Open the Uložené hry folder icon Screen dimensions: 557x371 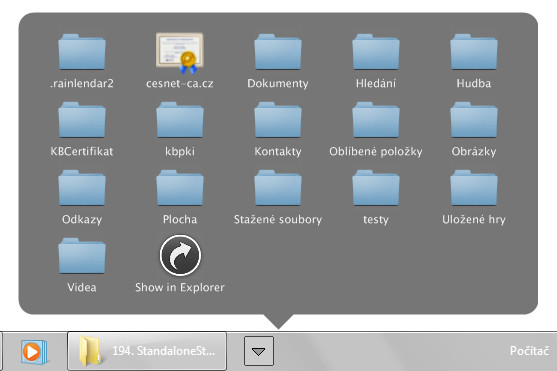tap(474, 188)
